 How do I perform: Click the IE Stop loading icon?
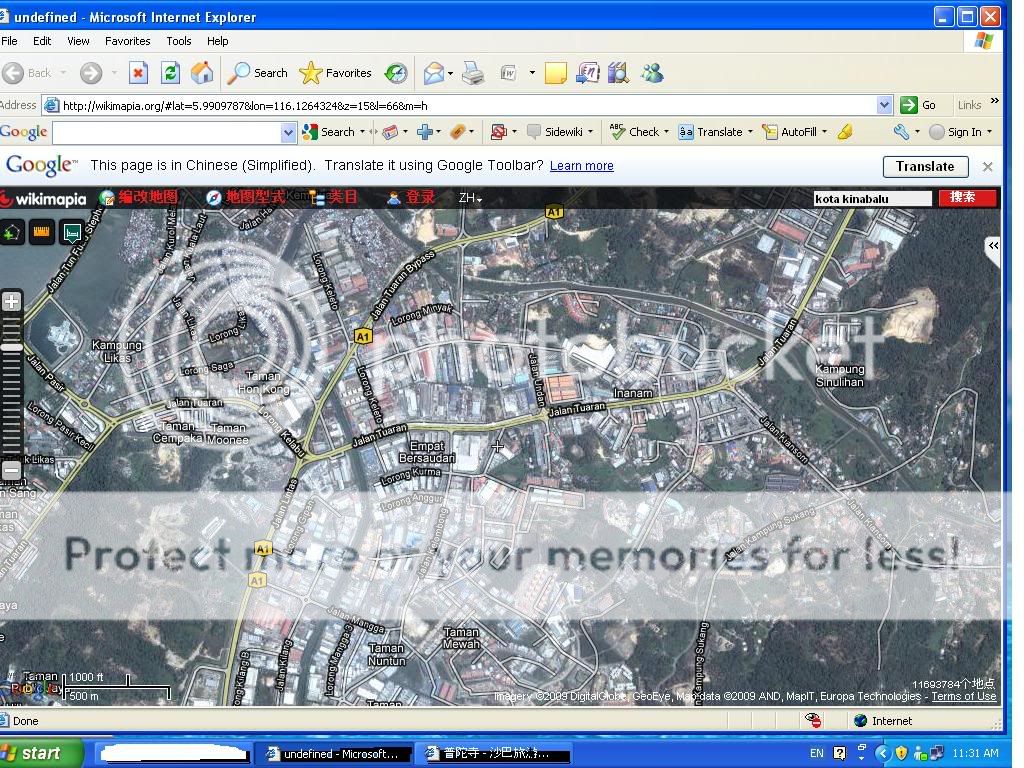(138, 73)
